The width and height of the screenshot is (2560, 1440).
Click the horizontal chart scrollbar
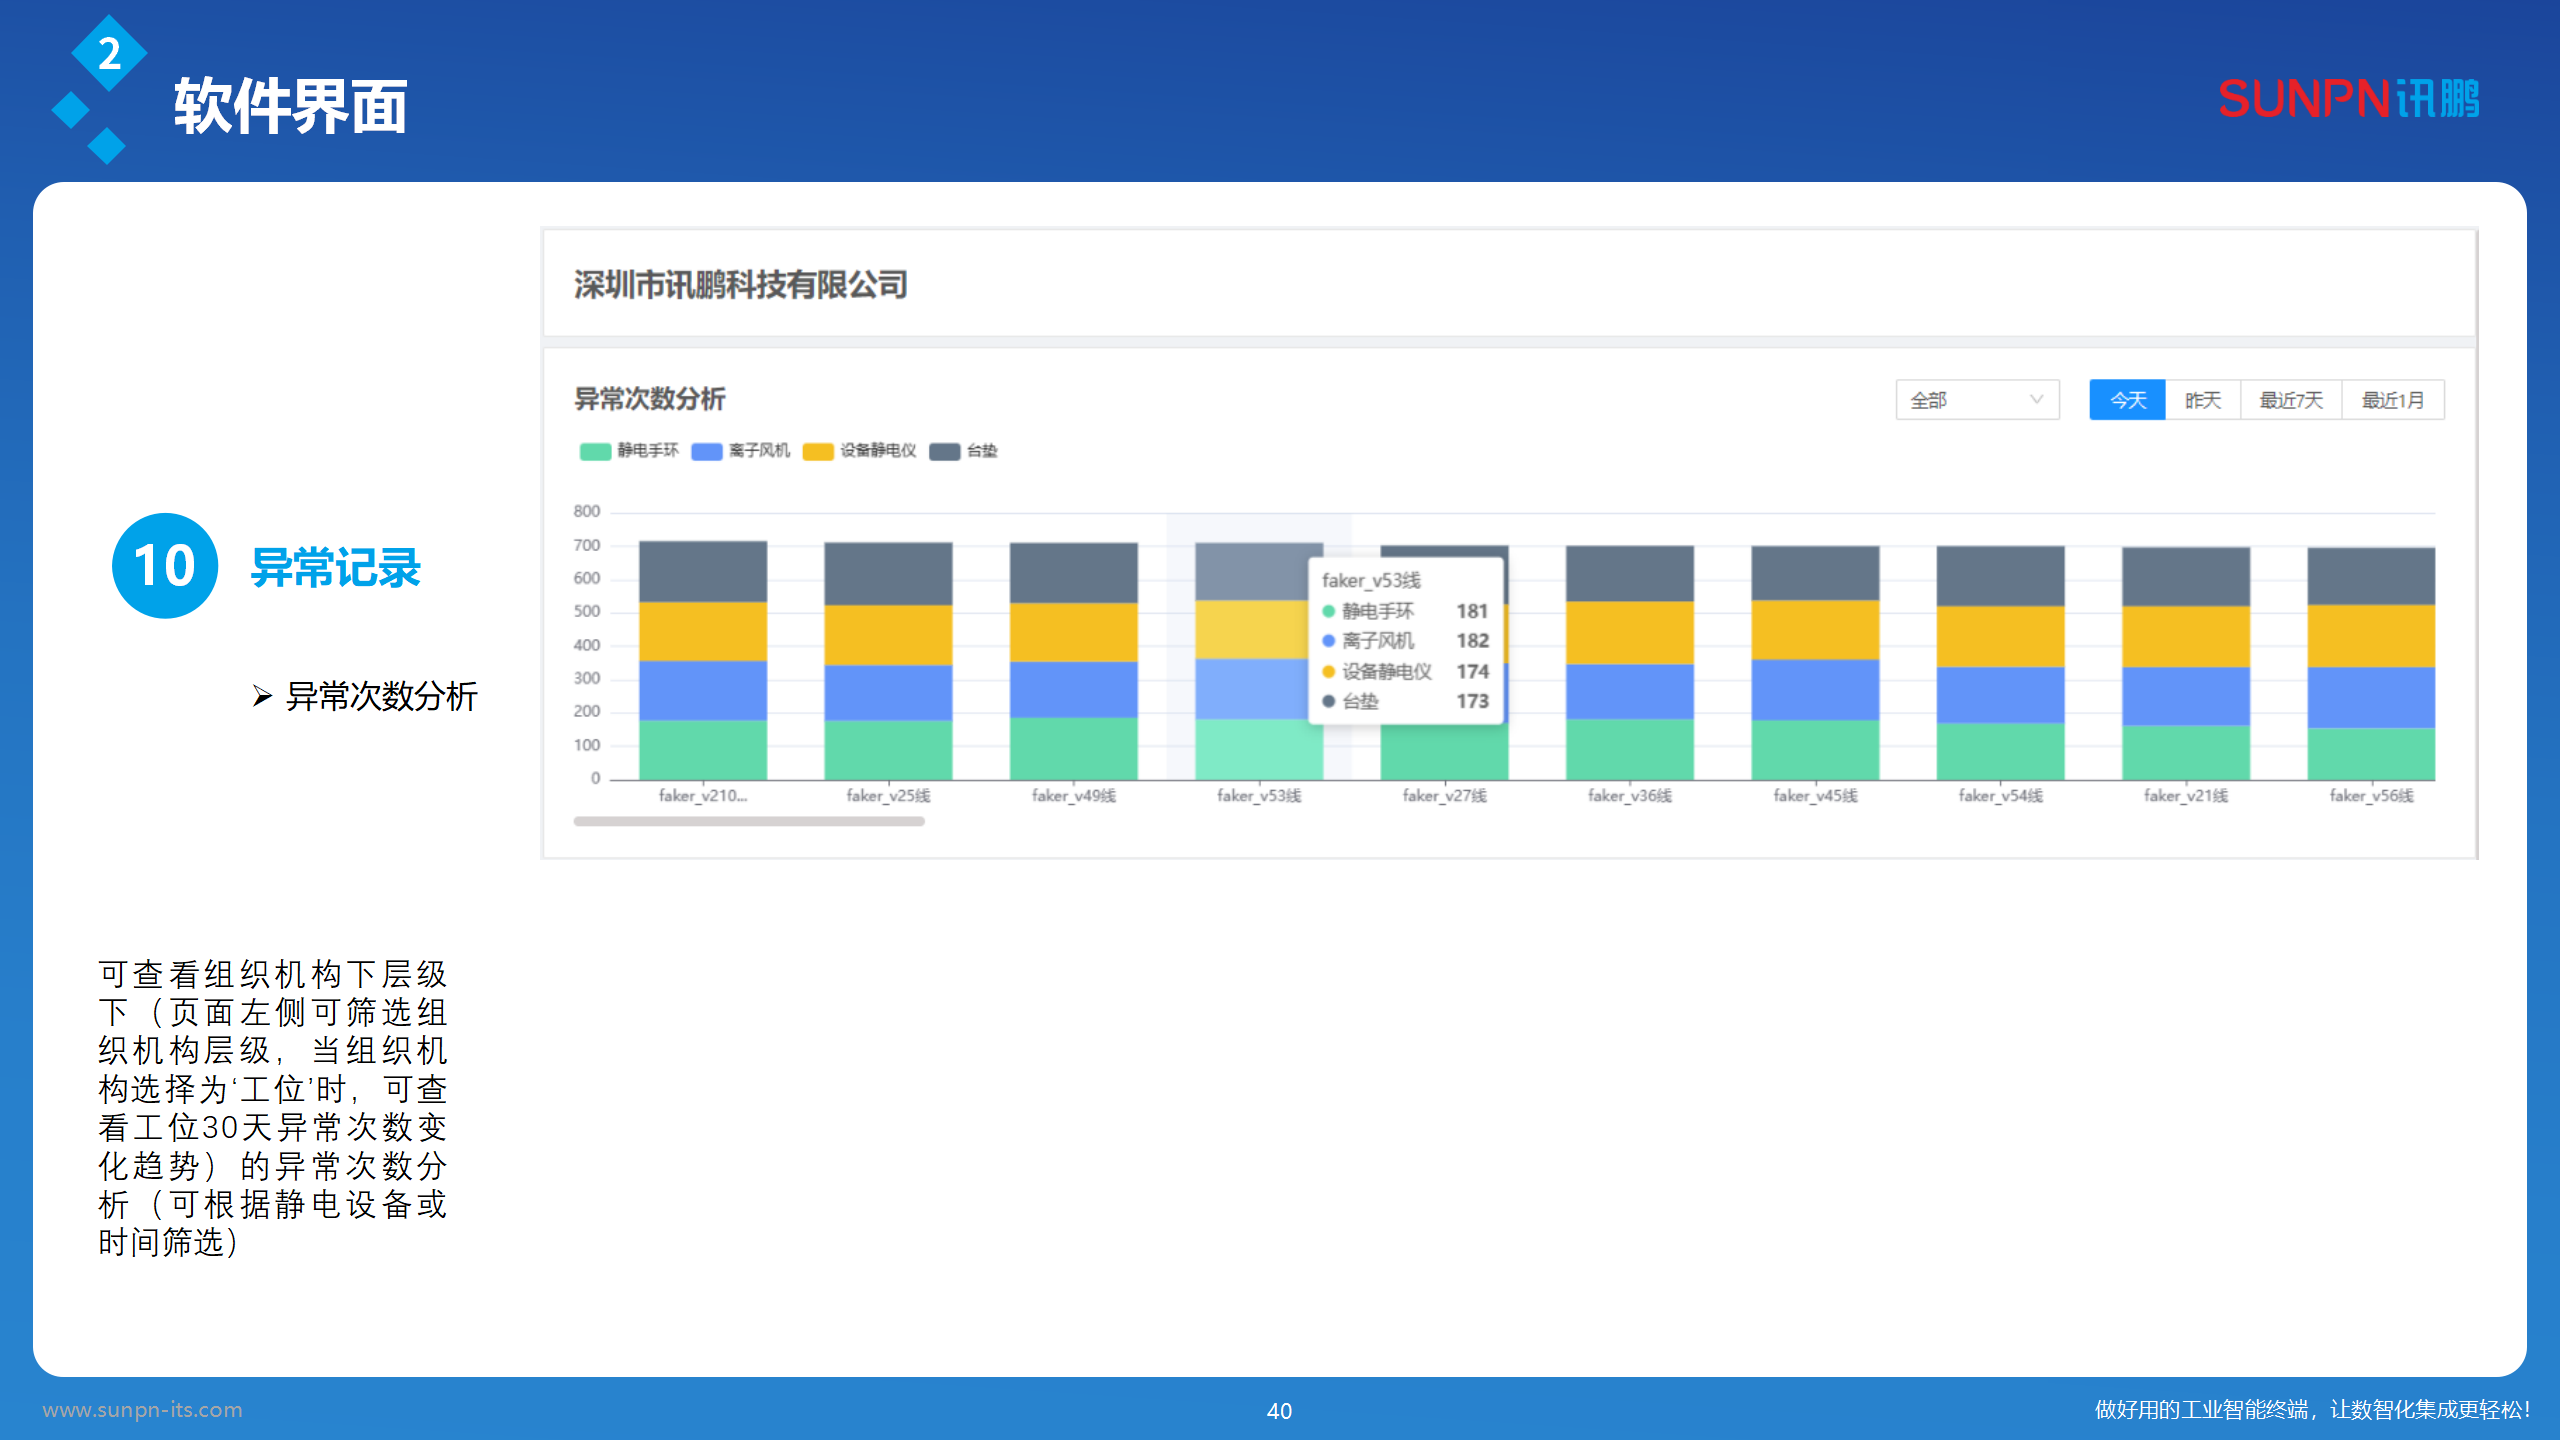[x=748, y=821]
